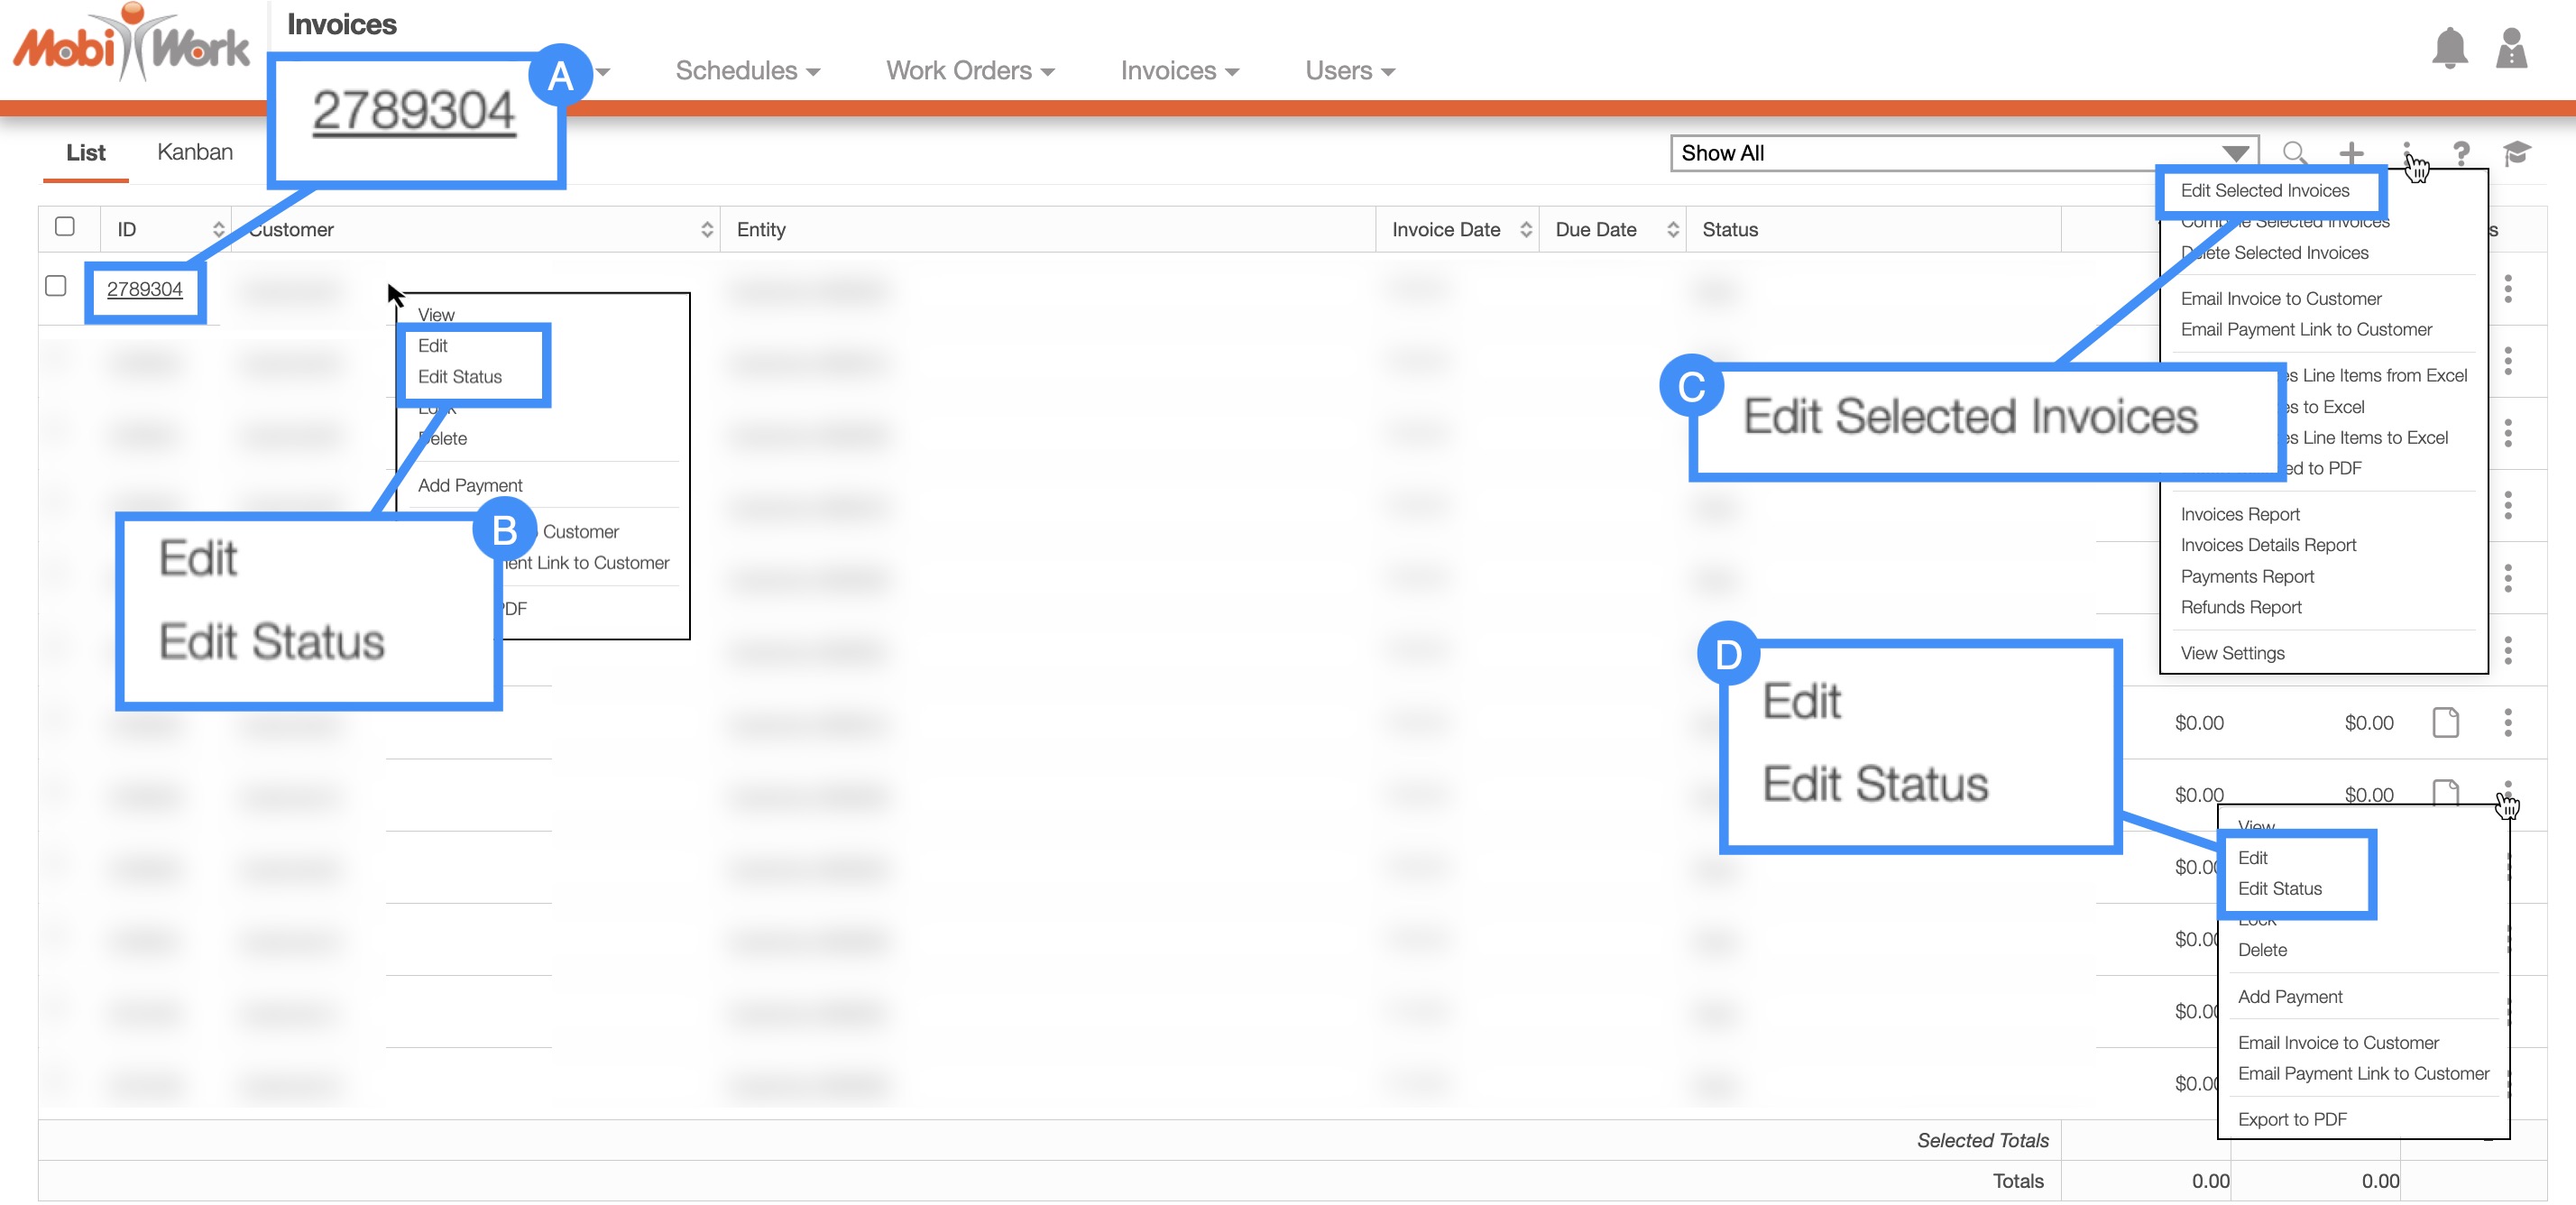The image size is (2576, 1205).
Task: Select Edit Selected Invoices menu option
Action: [2264, 190]
